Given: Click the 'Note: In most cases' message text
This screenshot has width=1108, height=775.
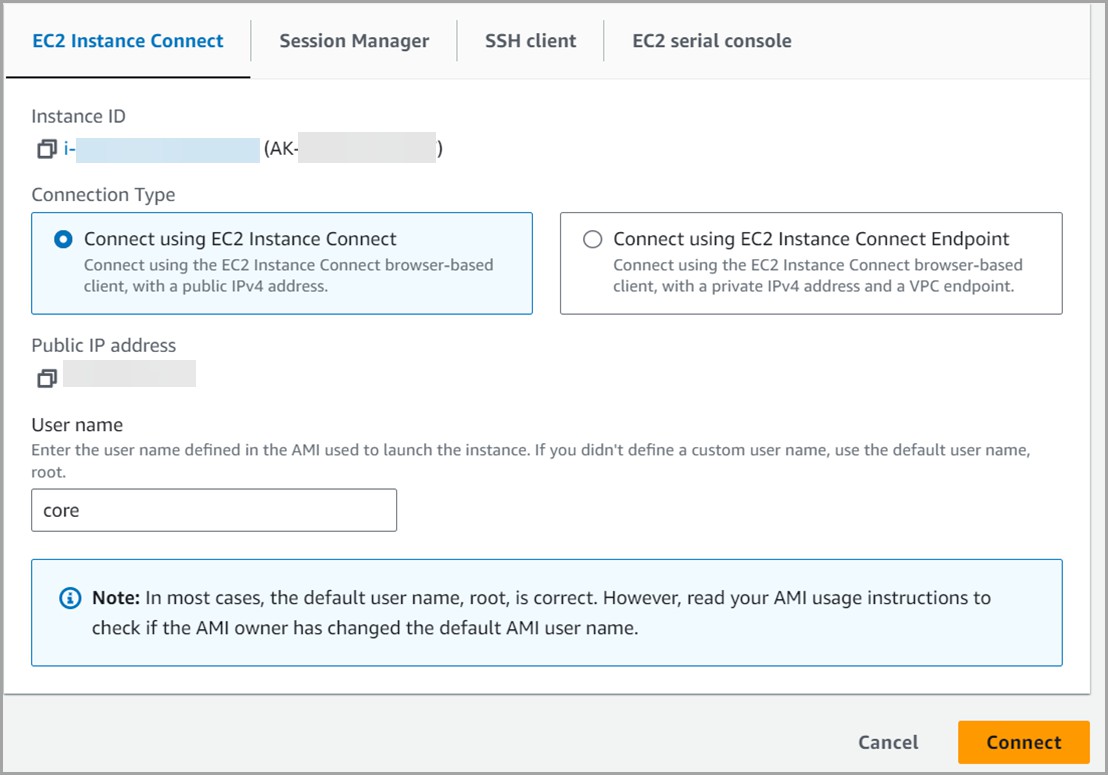Looking at the screenshot, I should (x=541, y=613).
